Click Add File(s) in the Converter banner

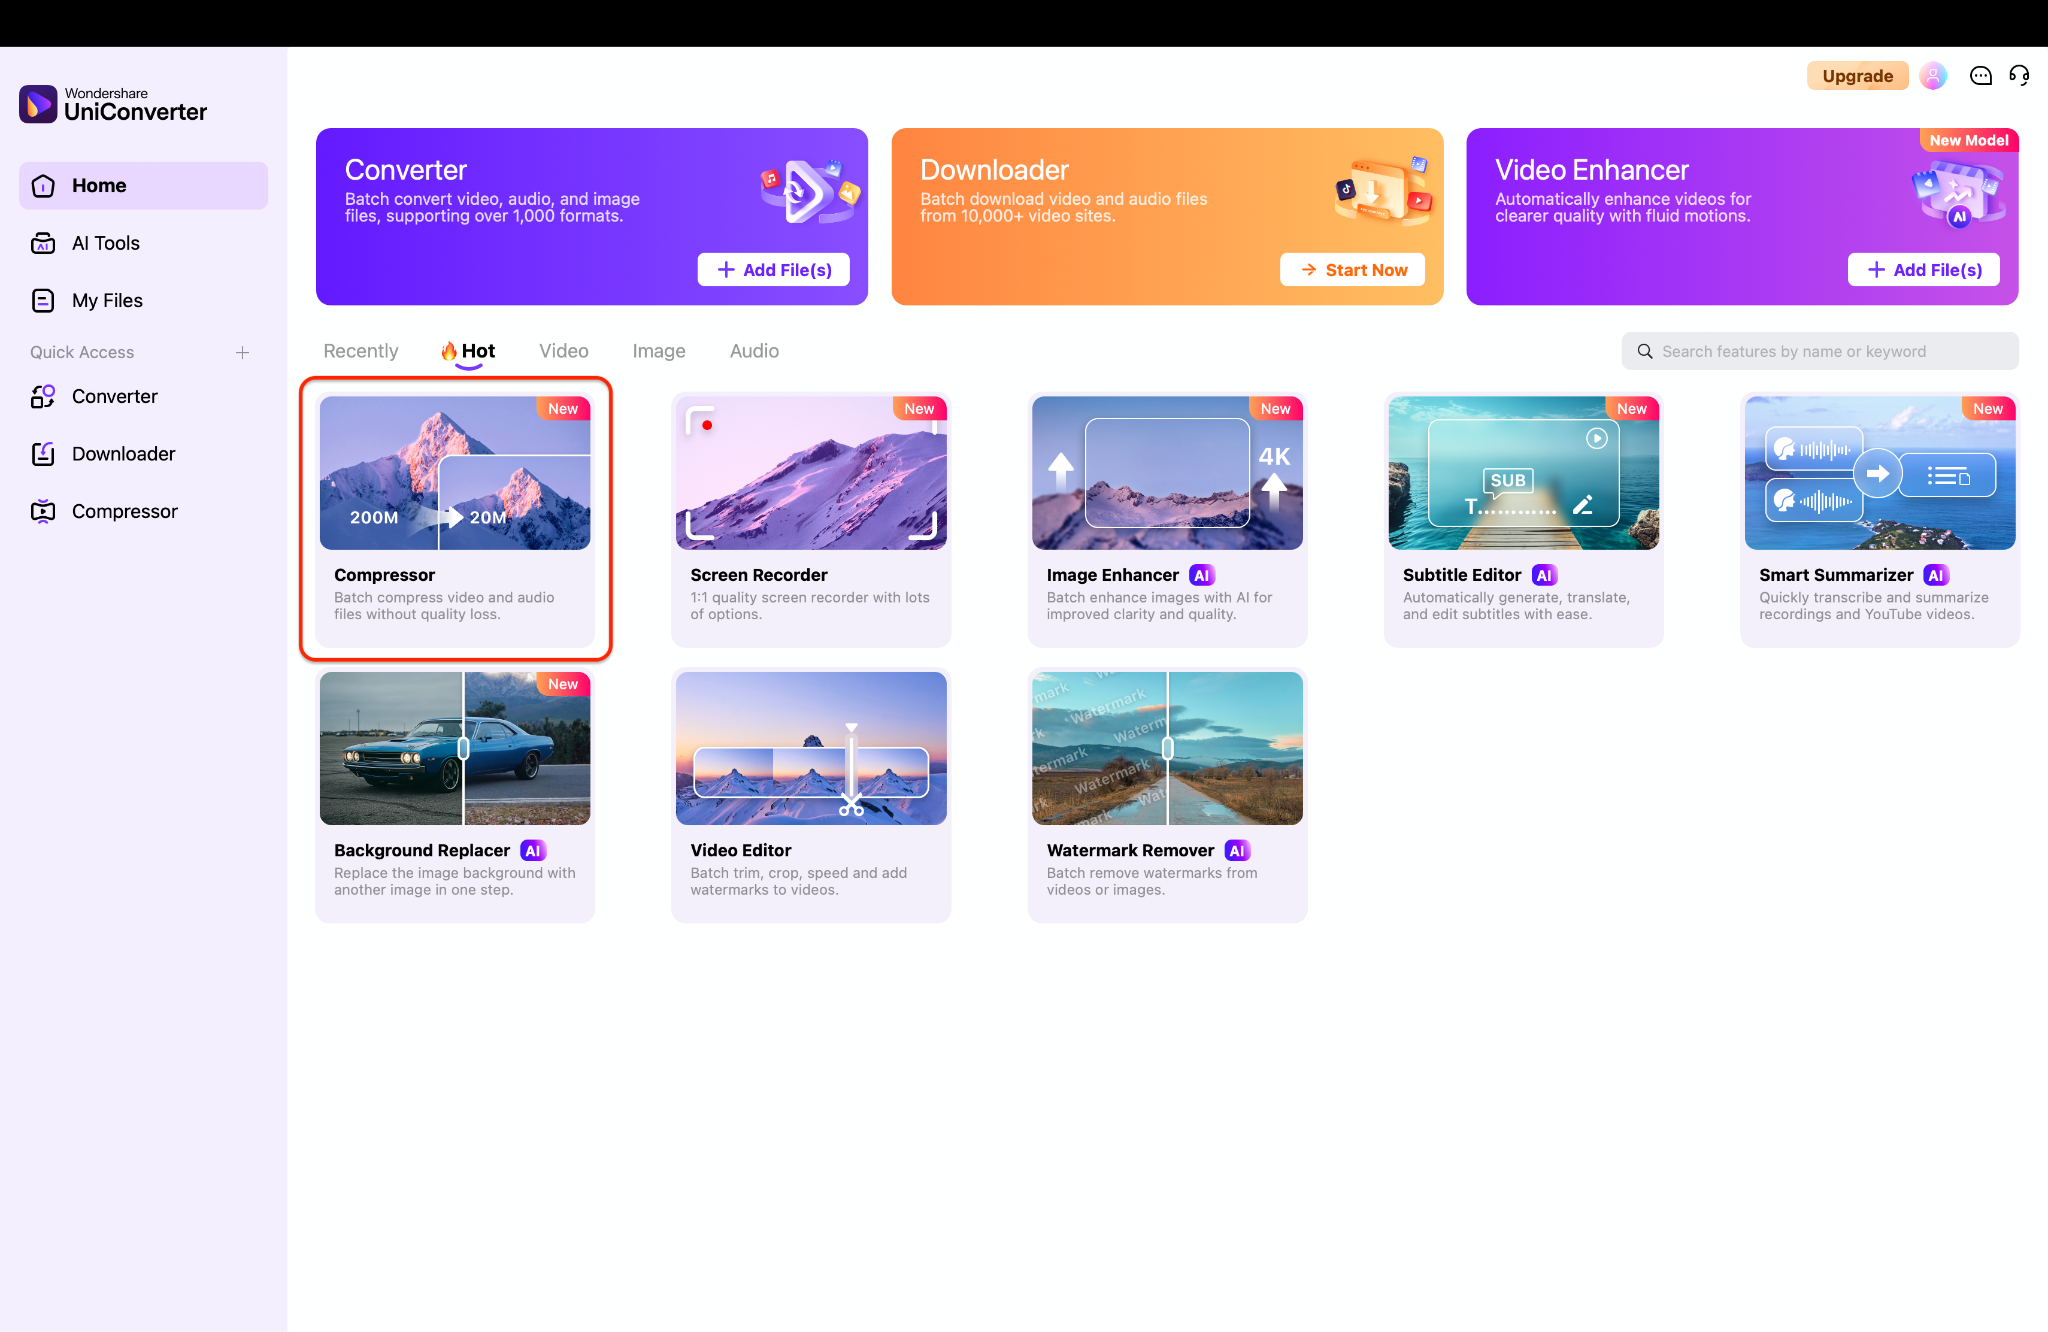[773, 269]
